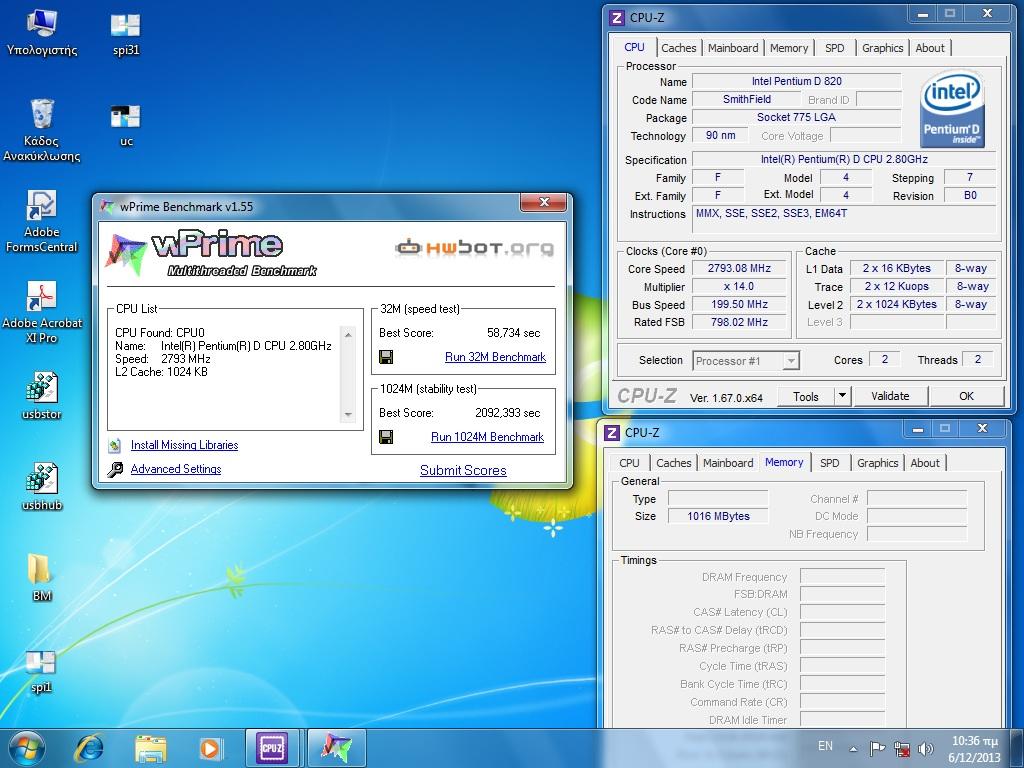Open Advanced Settings link in wPrime

(x=176, y=469)
